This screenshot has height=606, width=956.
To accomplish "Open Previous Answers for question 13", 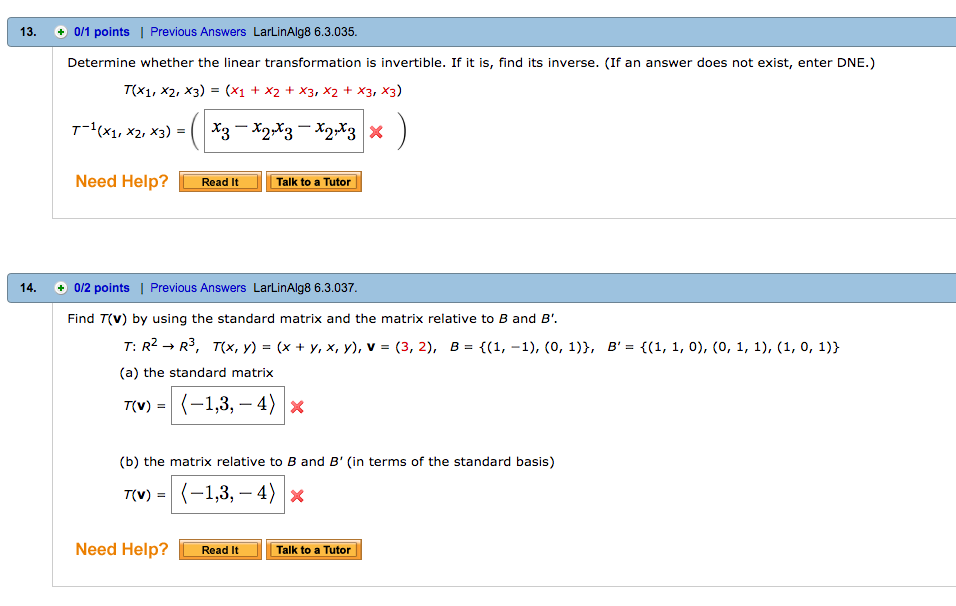I will tap(197, 31).
